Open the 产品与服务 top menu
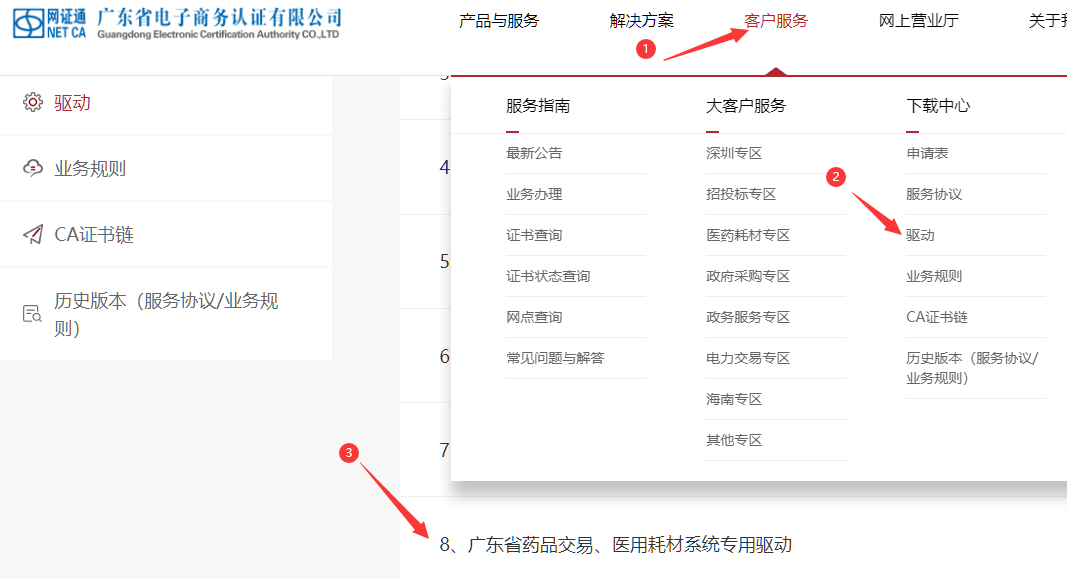1067x579 pixels. 499,21
